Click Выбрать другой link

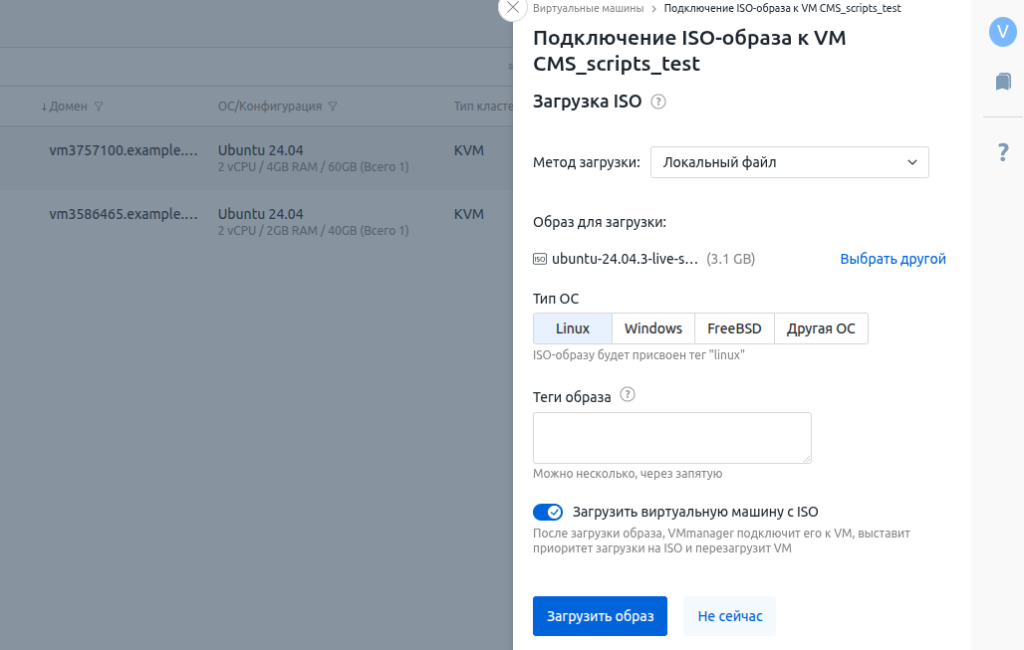(x=892, y=259)
